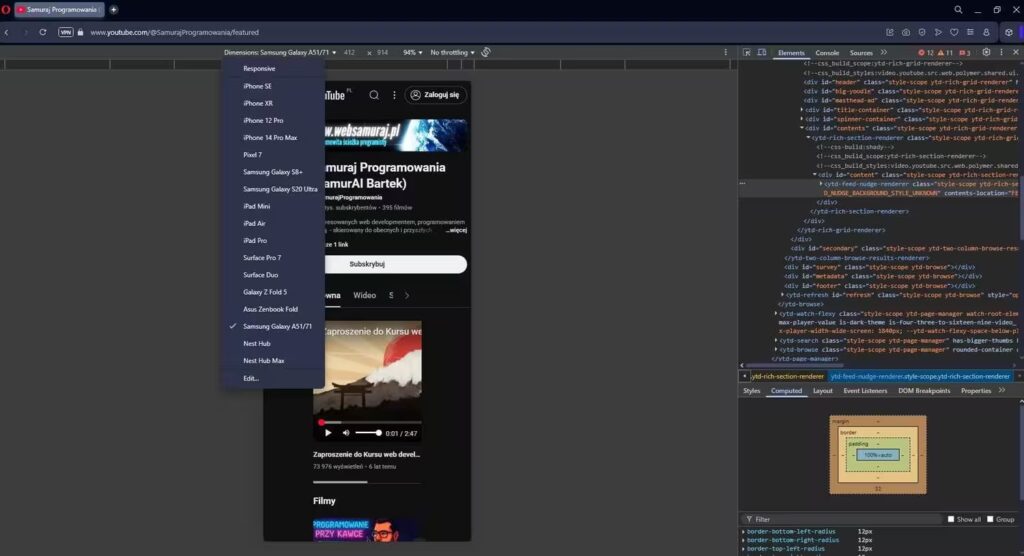Click the Zaloguj się sign-in button
Image resolution: width=1024 pixels, height=556 pixels.
click(436, 95)
